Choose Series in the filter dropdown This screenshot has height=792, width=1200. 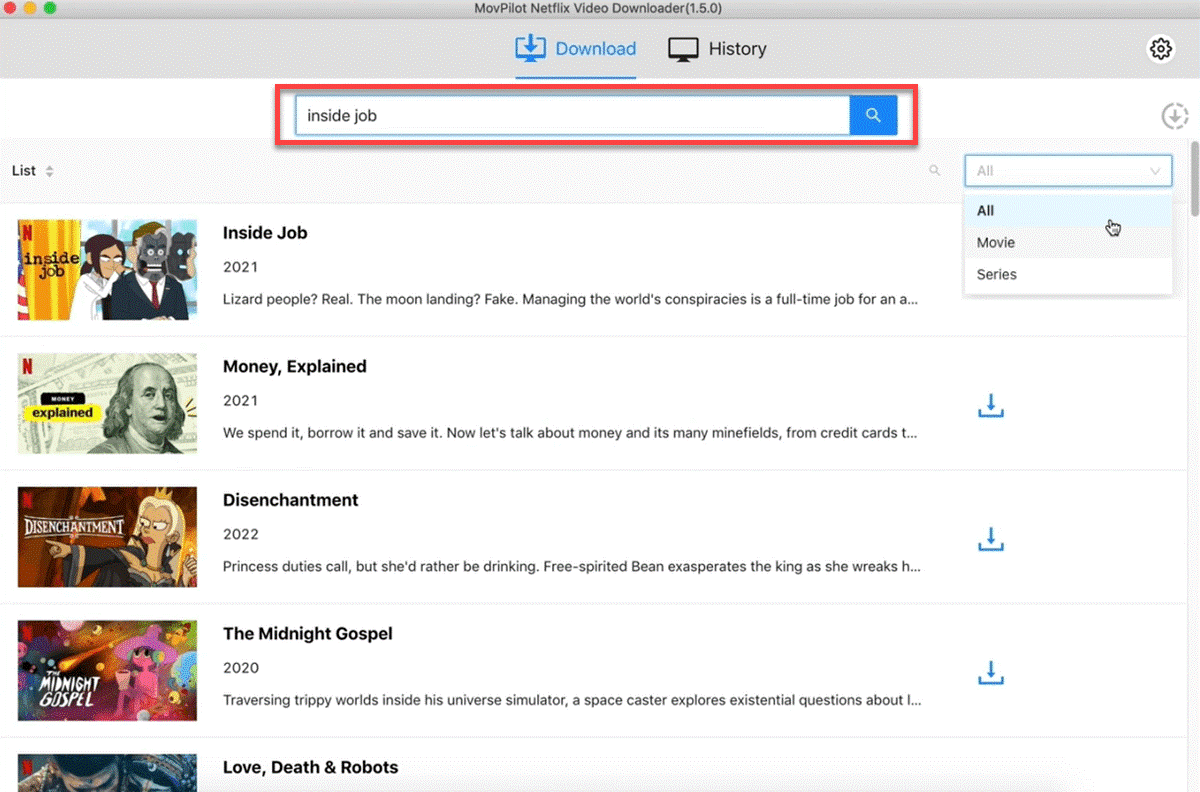(997, 275)
